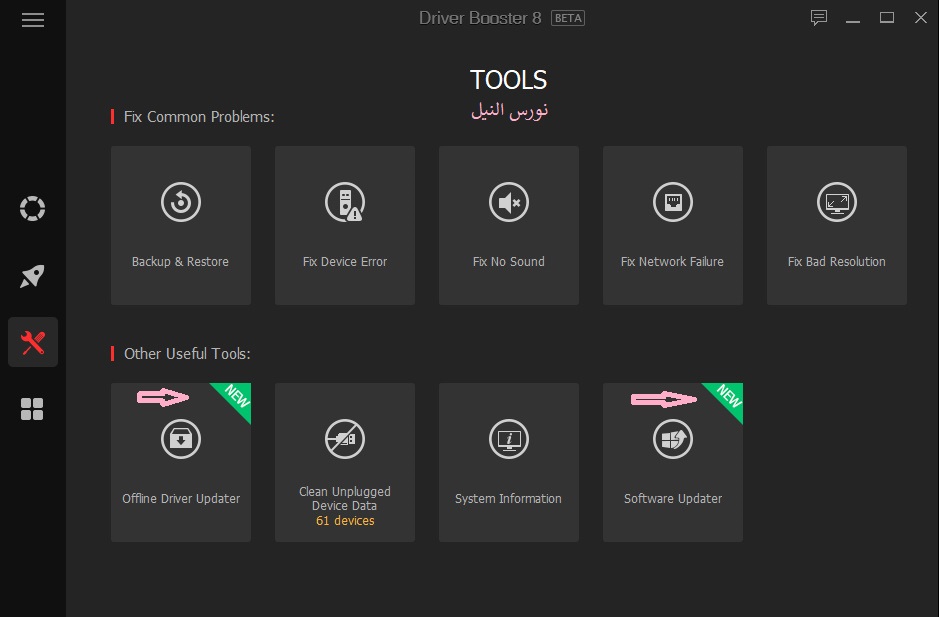The height and width of the screenshot is (617, 939).
Task: Click the Fix Bad Resolution monitor icon
Action: (837, 203)
